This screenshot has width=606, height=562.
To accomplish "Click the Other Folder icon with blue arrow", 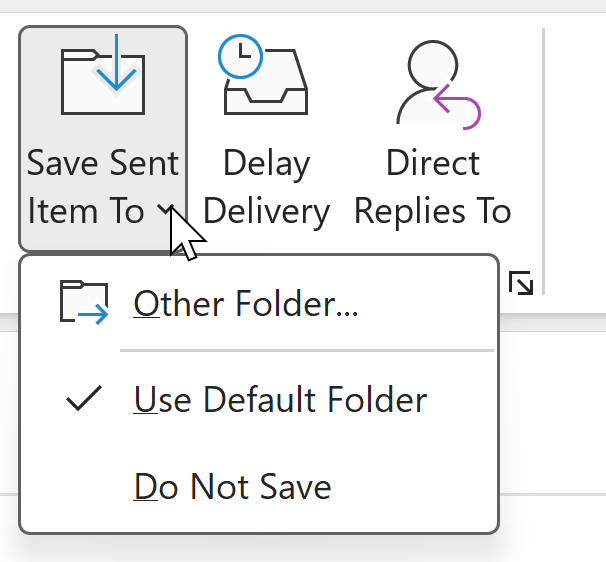I will pyautogui.click(x=84, y=303).
